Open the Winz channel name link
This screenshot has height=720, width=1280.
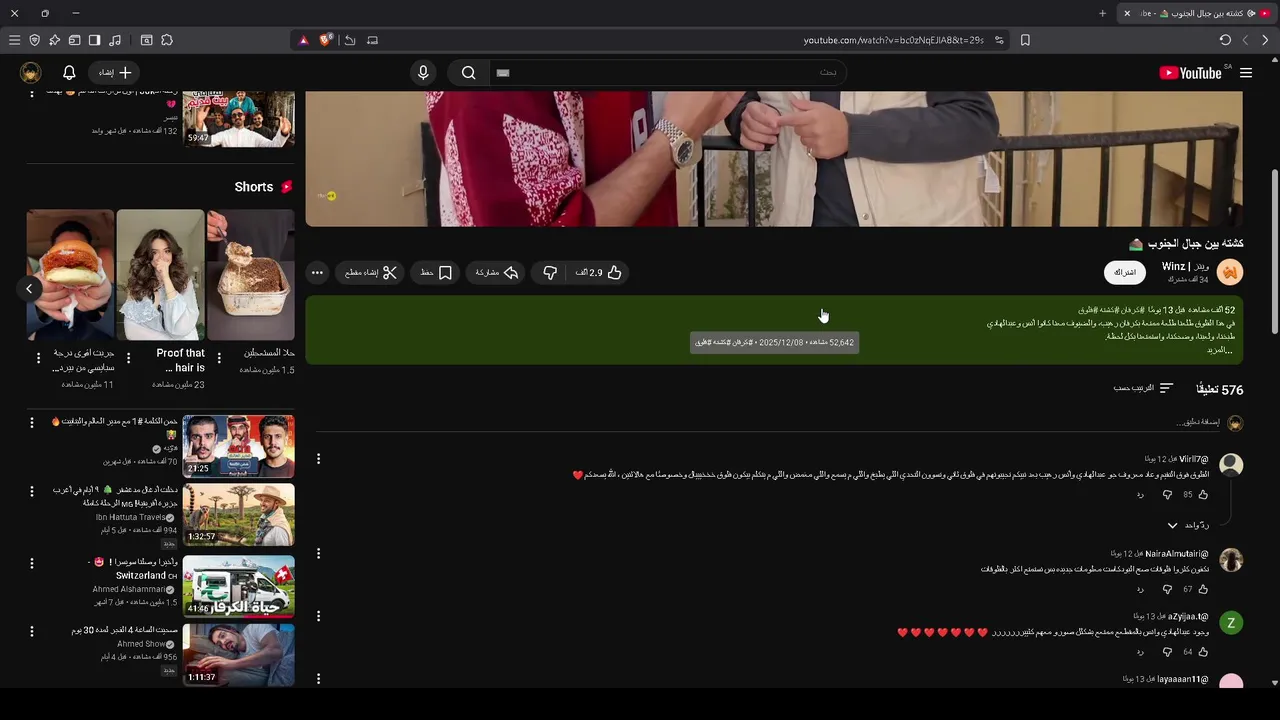[1186, 267]
